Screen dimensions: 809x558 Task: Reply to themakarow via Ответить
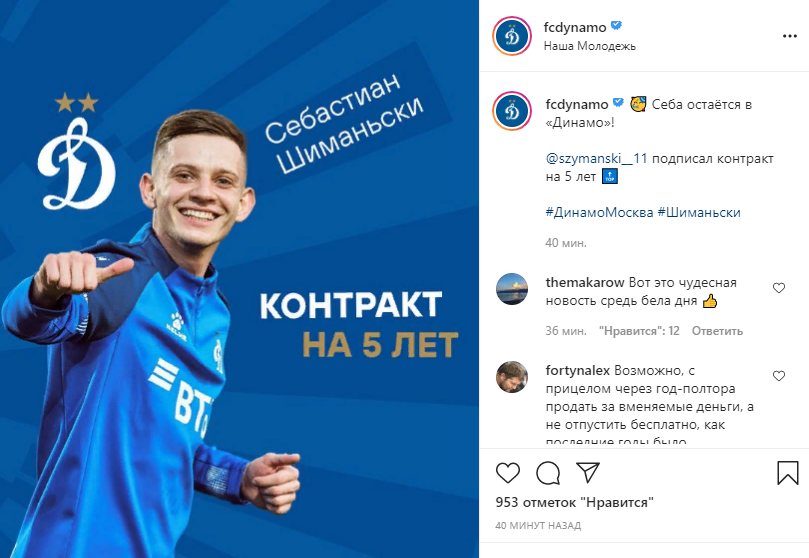coord(717,331)
